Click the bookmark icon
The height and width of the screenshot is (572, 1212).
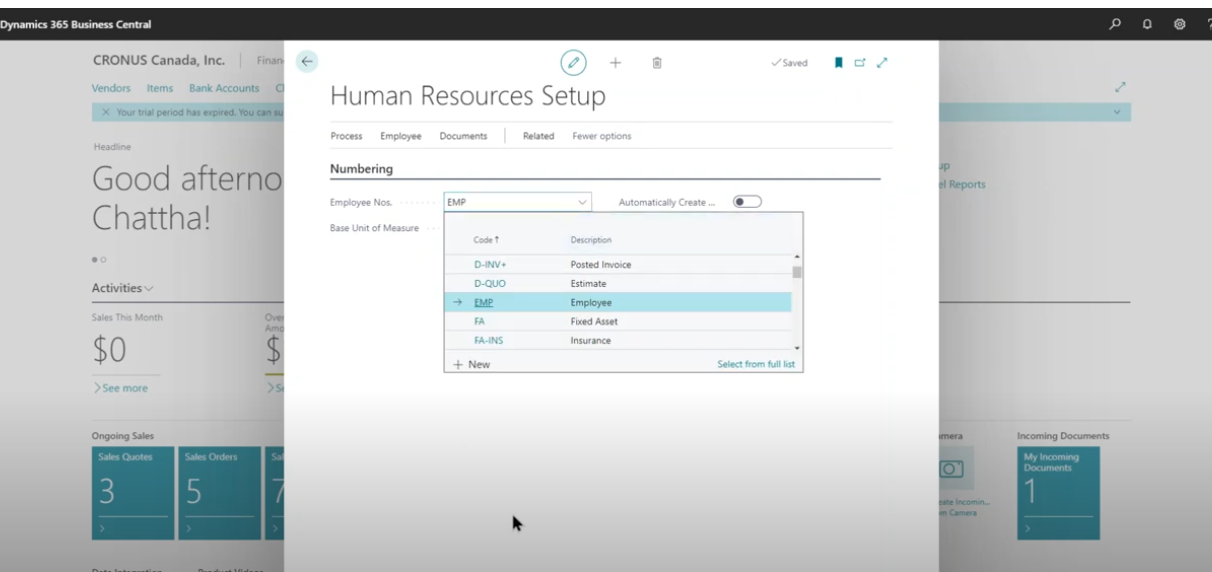pyautogui.click(x=839, y=62)
